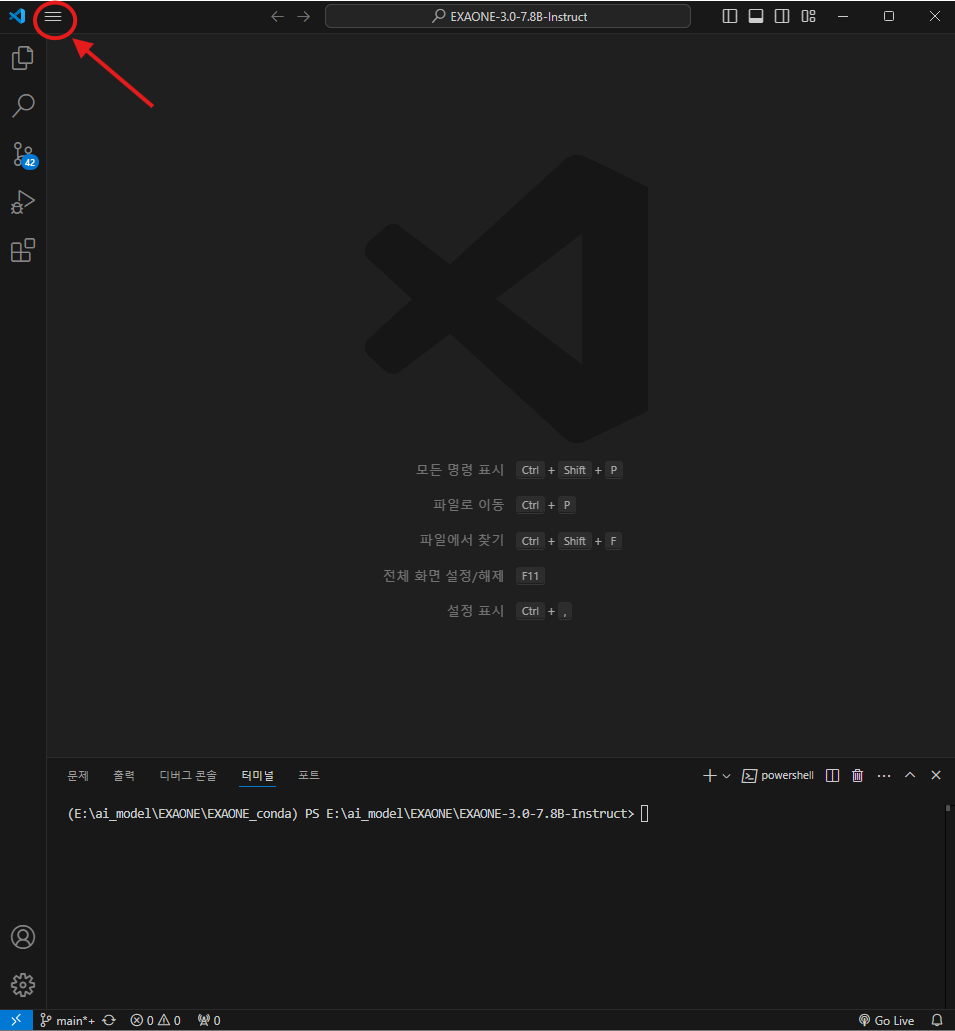Open the Manage gear icon

click(23, 984)
